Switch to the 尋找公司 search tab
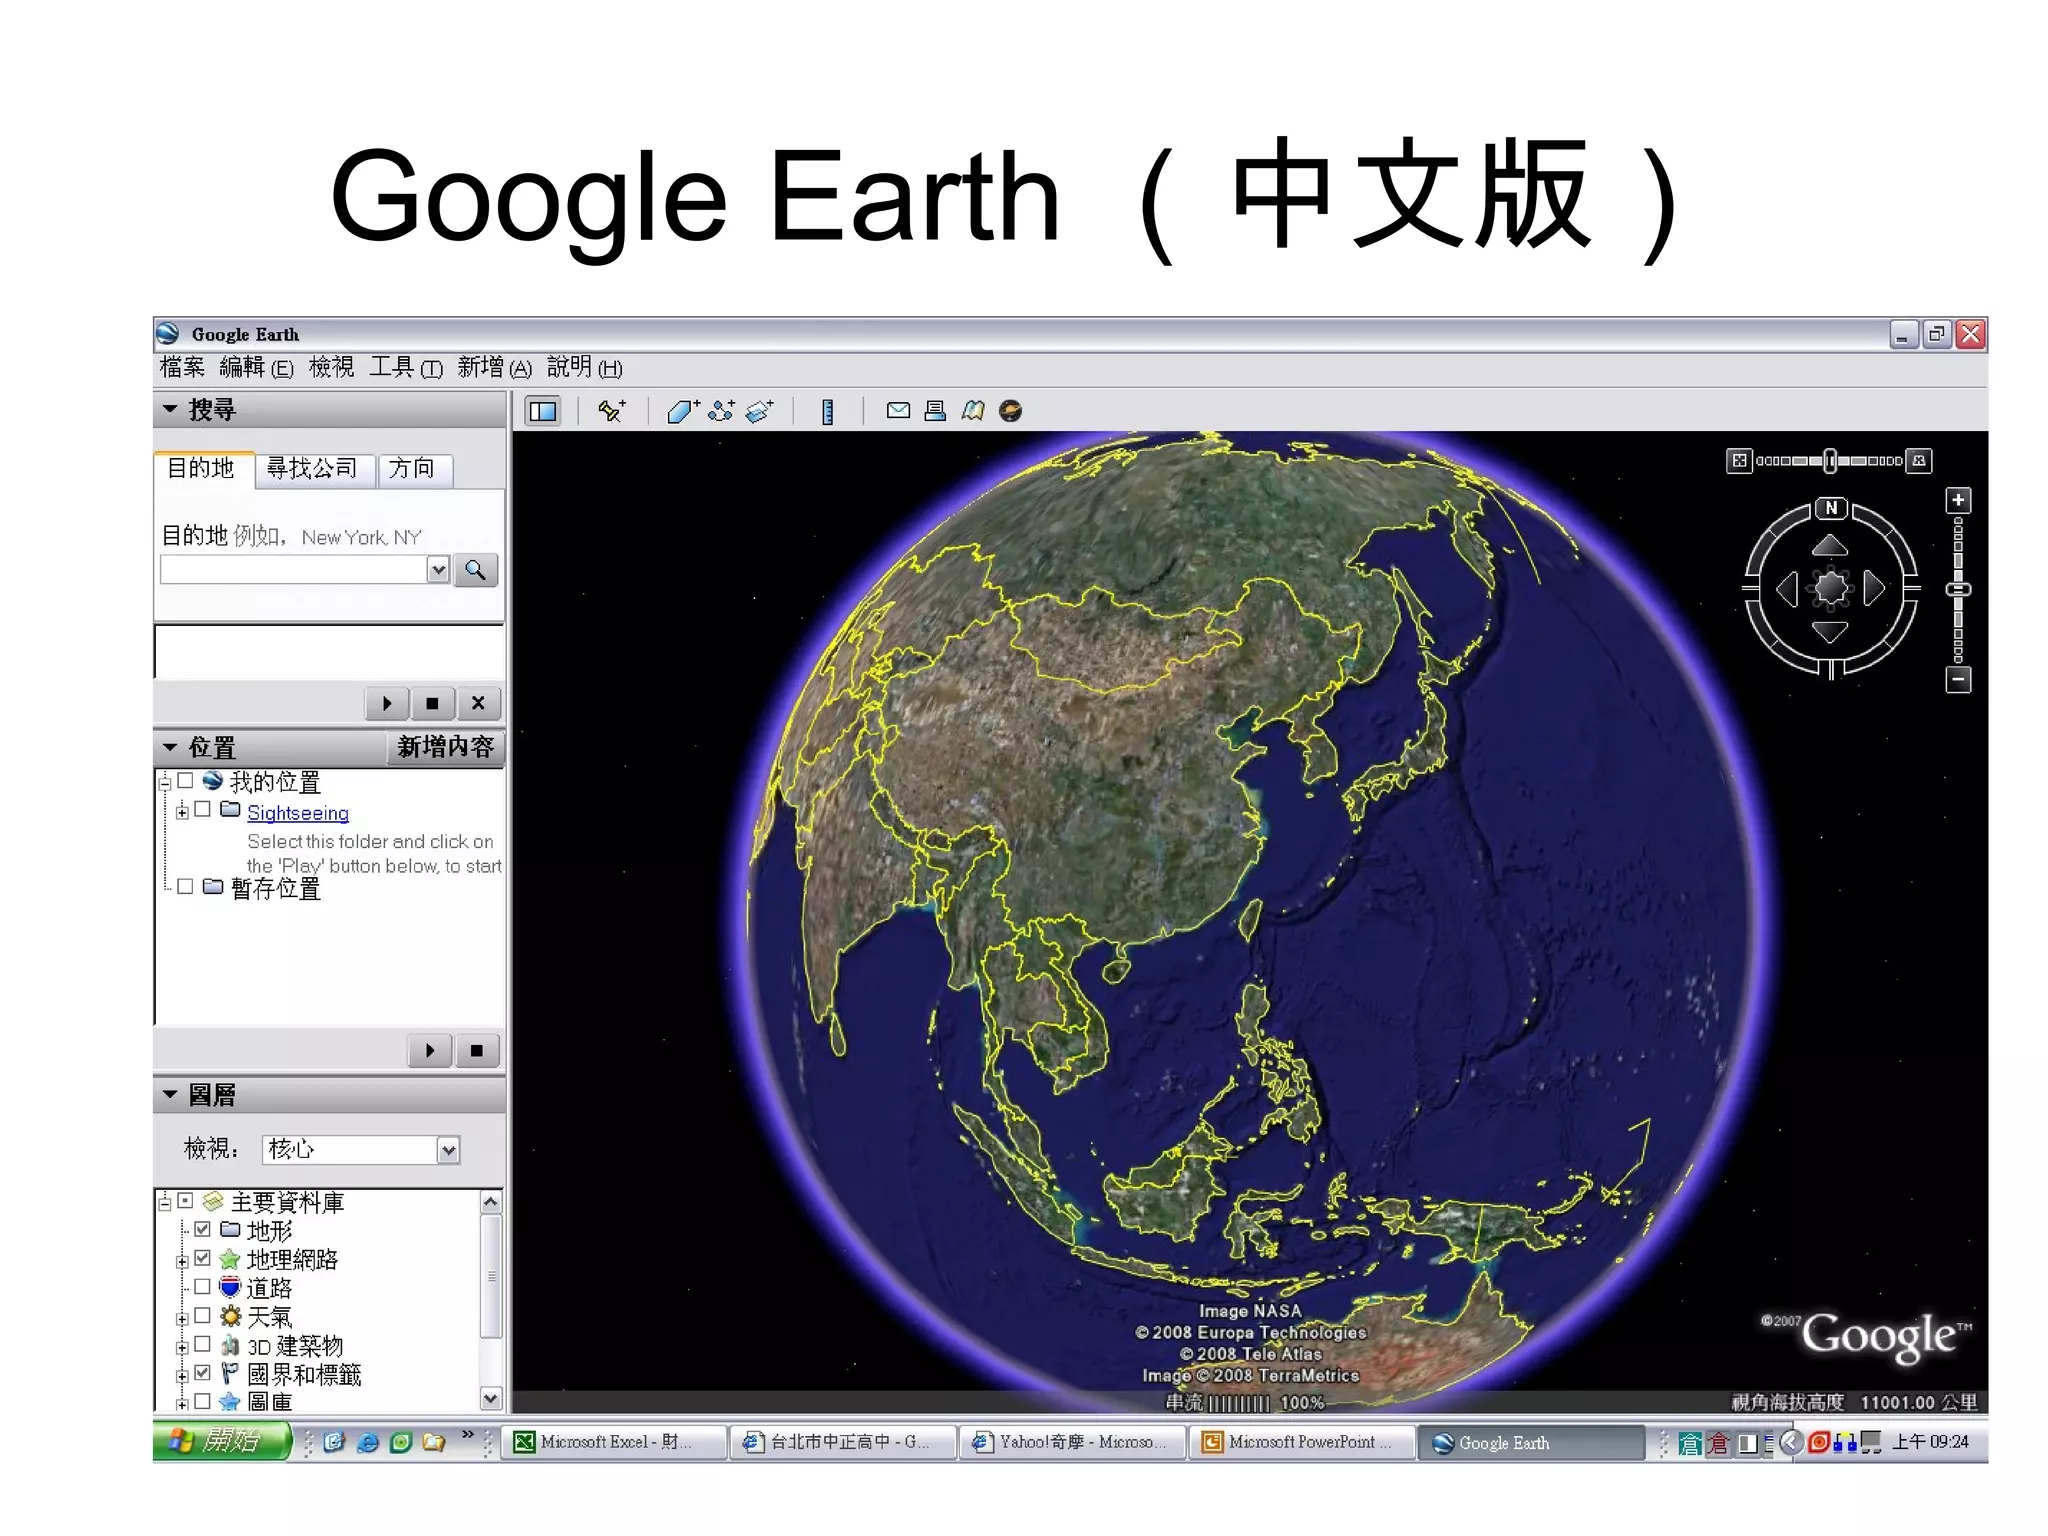The height and width of the screenshot is (1536, 2048). tap(313, 469)
